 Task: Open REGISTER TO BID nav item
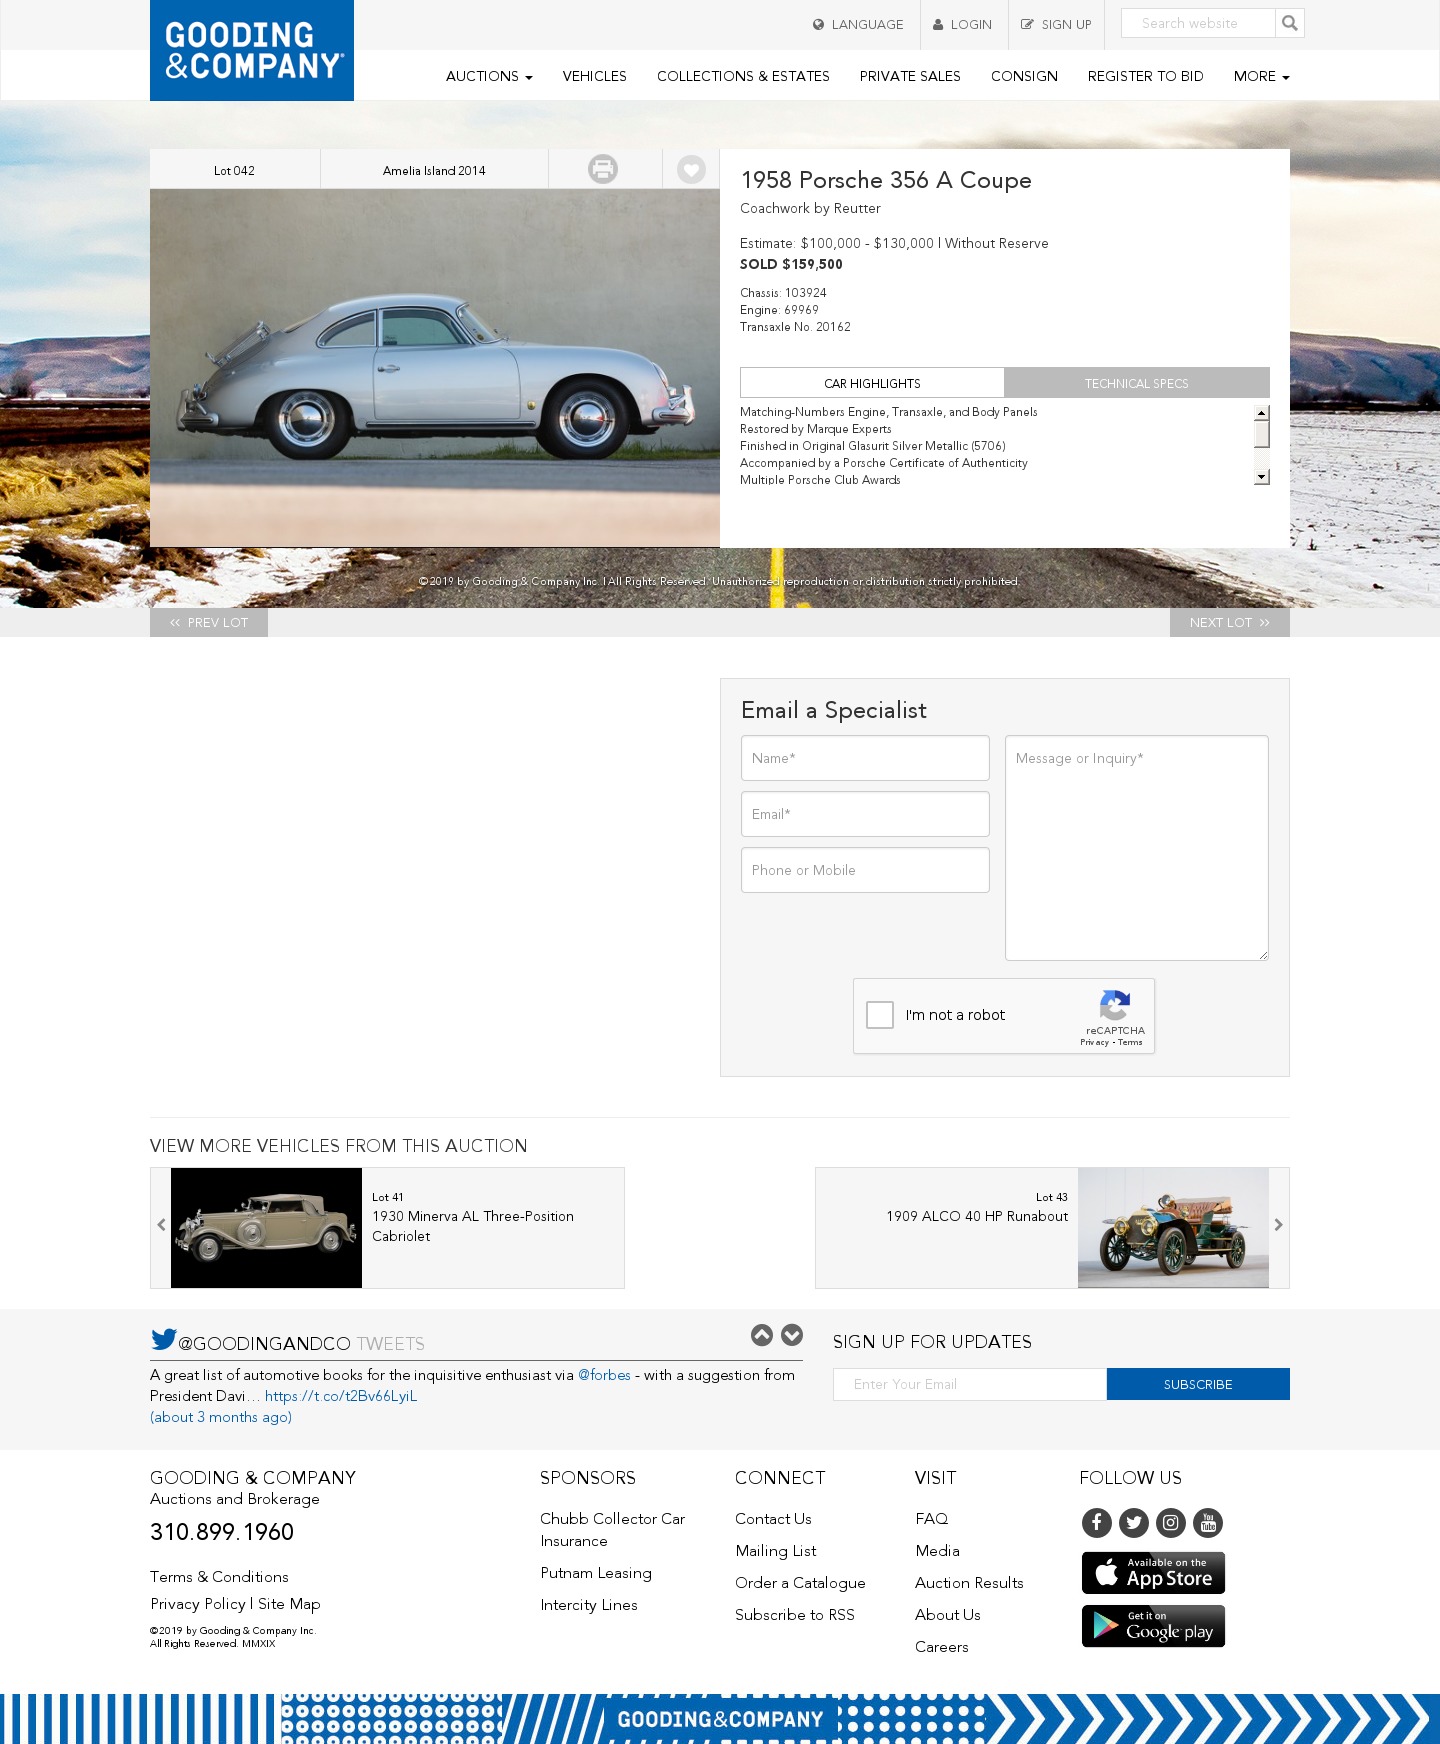pyautogui.click(x=1146, y=76)
